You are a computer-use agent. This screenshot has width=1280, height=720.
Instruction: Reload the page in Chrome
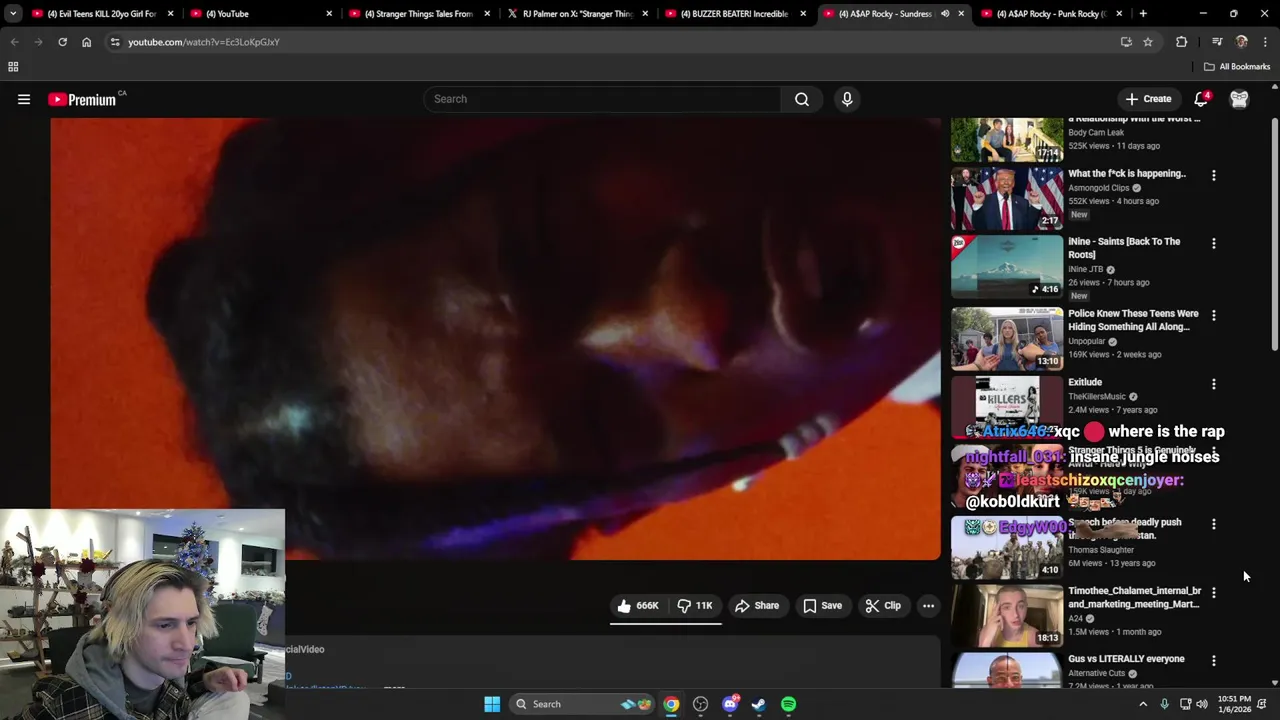[62, 42]
